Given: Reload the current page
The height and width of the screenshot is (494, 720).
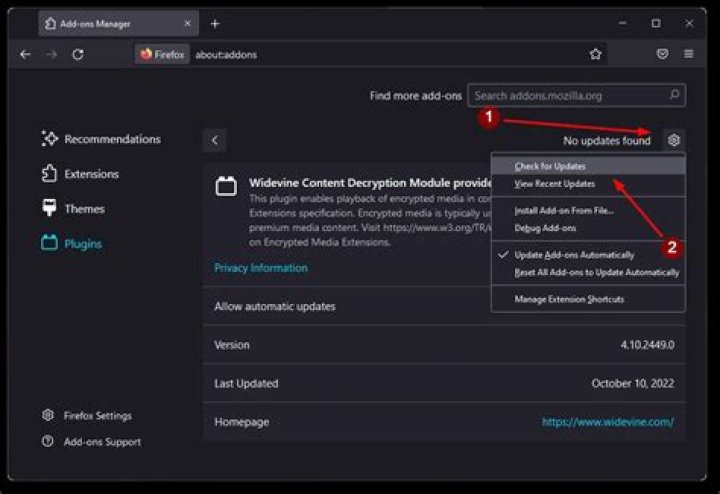Looking at the screenshot, I should point(78,55).
